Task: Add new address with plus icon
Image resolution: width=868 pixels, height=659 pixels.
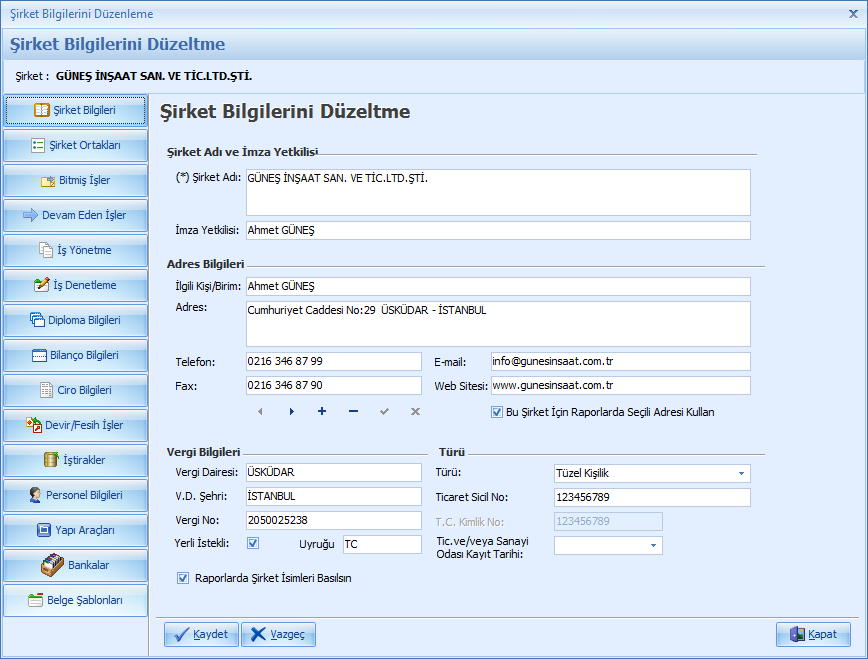Action: (x=322, y=411)
